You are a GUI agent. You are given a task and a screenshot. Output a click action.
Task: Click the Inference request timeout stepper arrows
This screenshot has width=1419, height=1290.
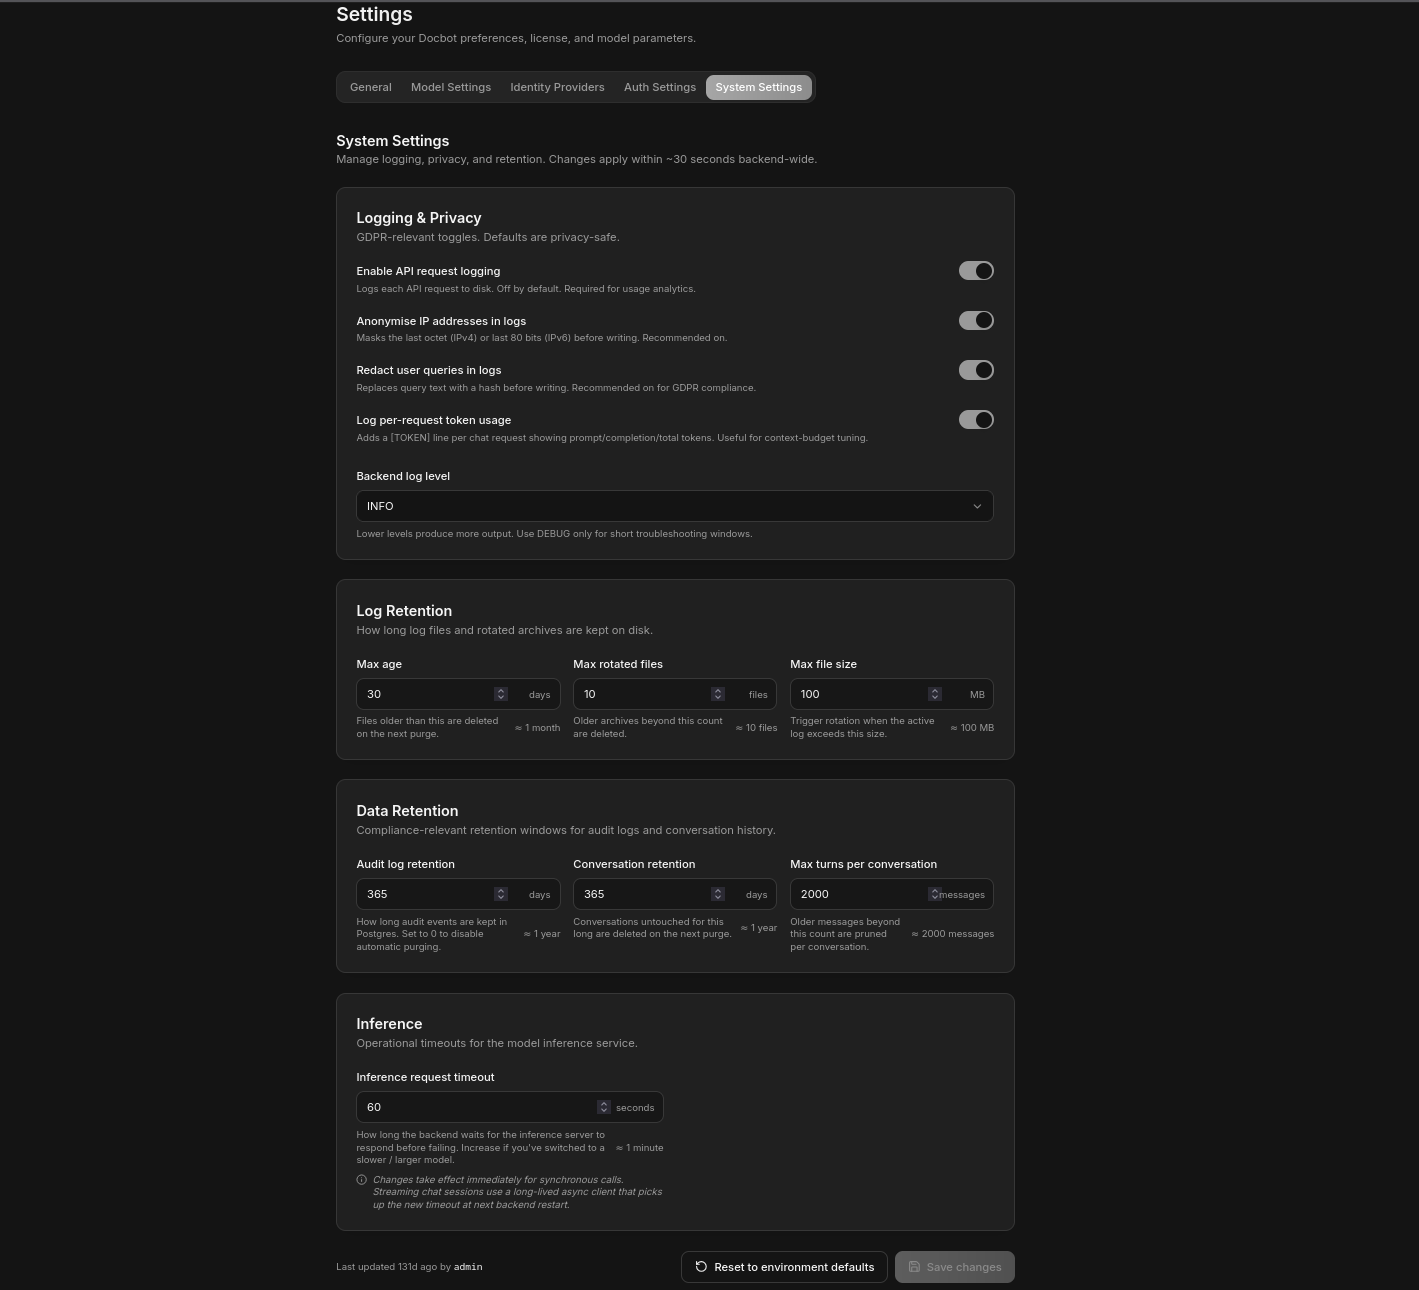coord(604,1107)
